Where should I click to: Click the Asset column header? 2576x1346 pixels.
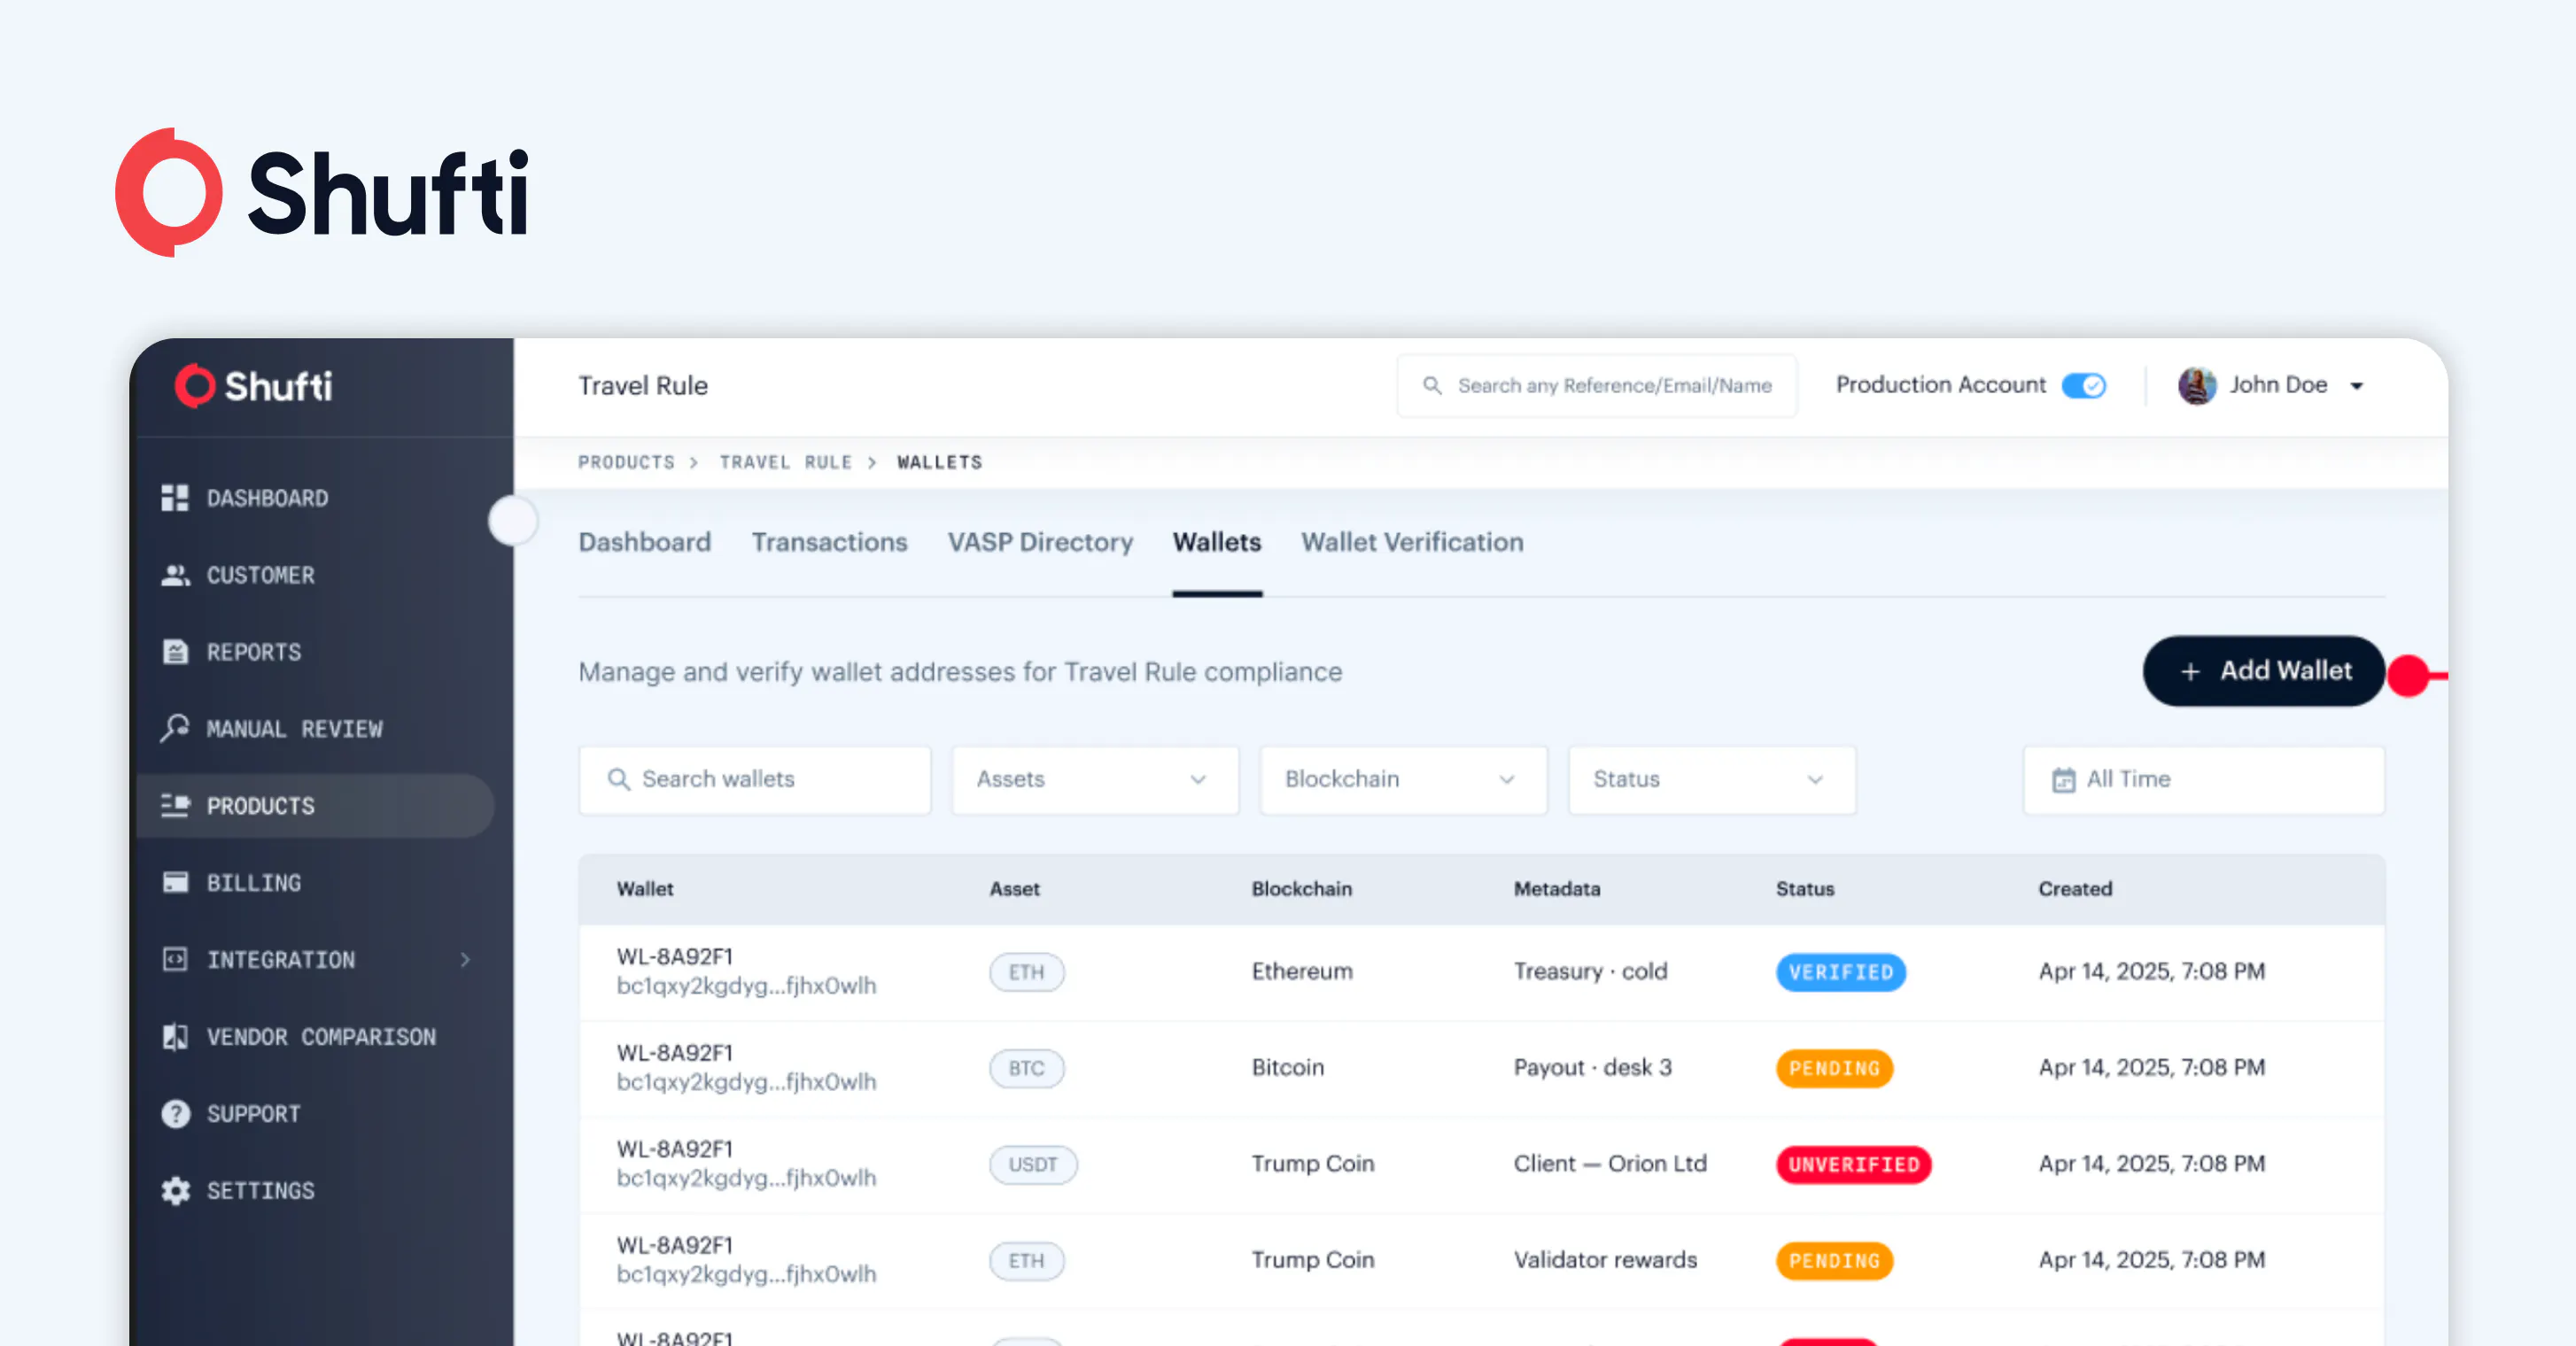pos(1014,889)
